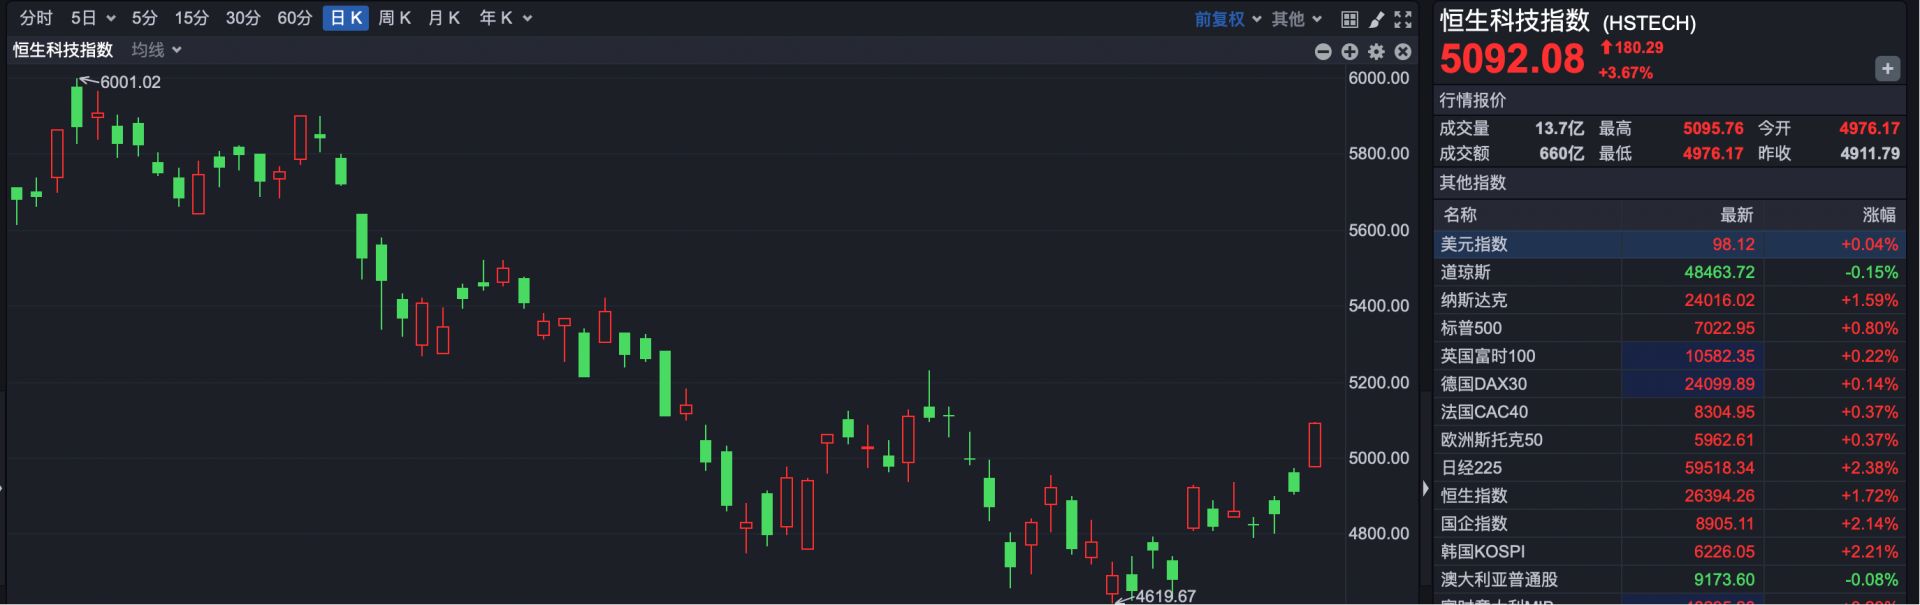Switch to 周K weekly chart tab
This screenshot has width=1920, height=605.
click(394, 18)
